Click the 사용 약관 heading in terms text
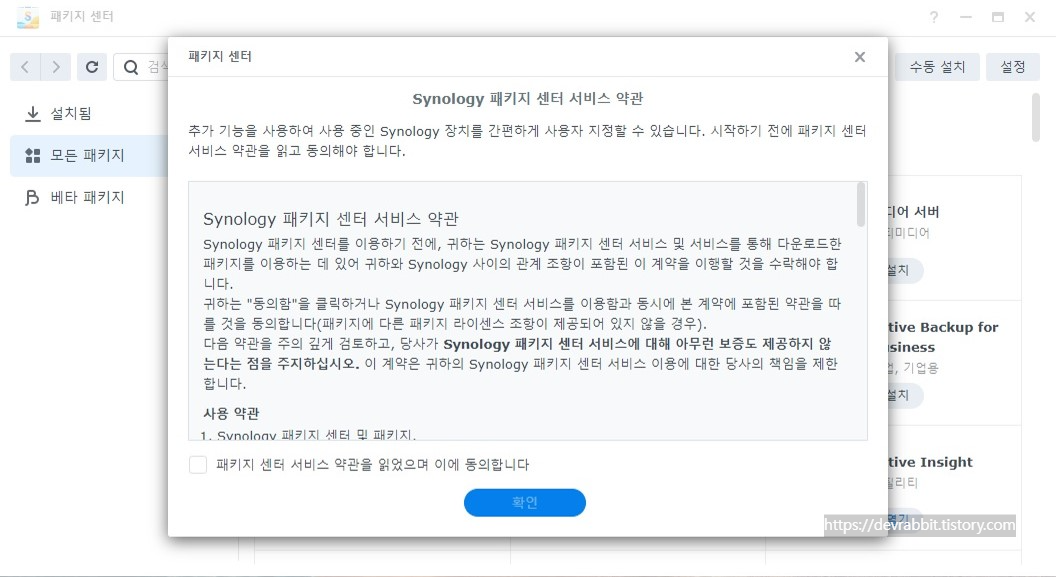This screenshot has height=577, width=1056. 231,413
